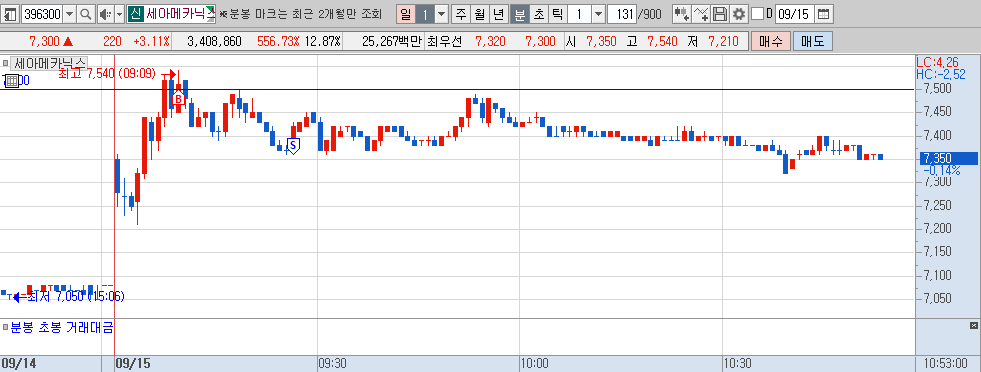Click the green 신 badge icon
981x372 pixels.
[x=135, y=14]
